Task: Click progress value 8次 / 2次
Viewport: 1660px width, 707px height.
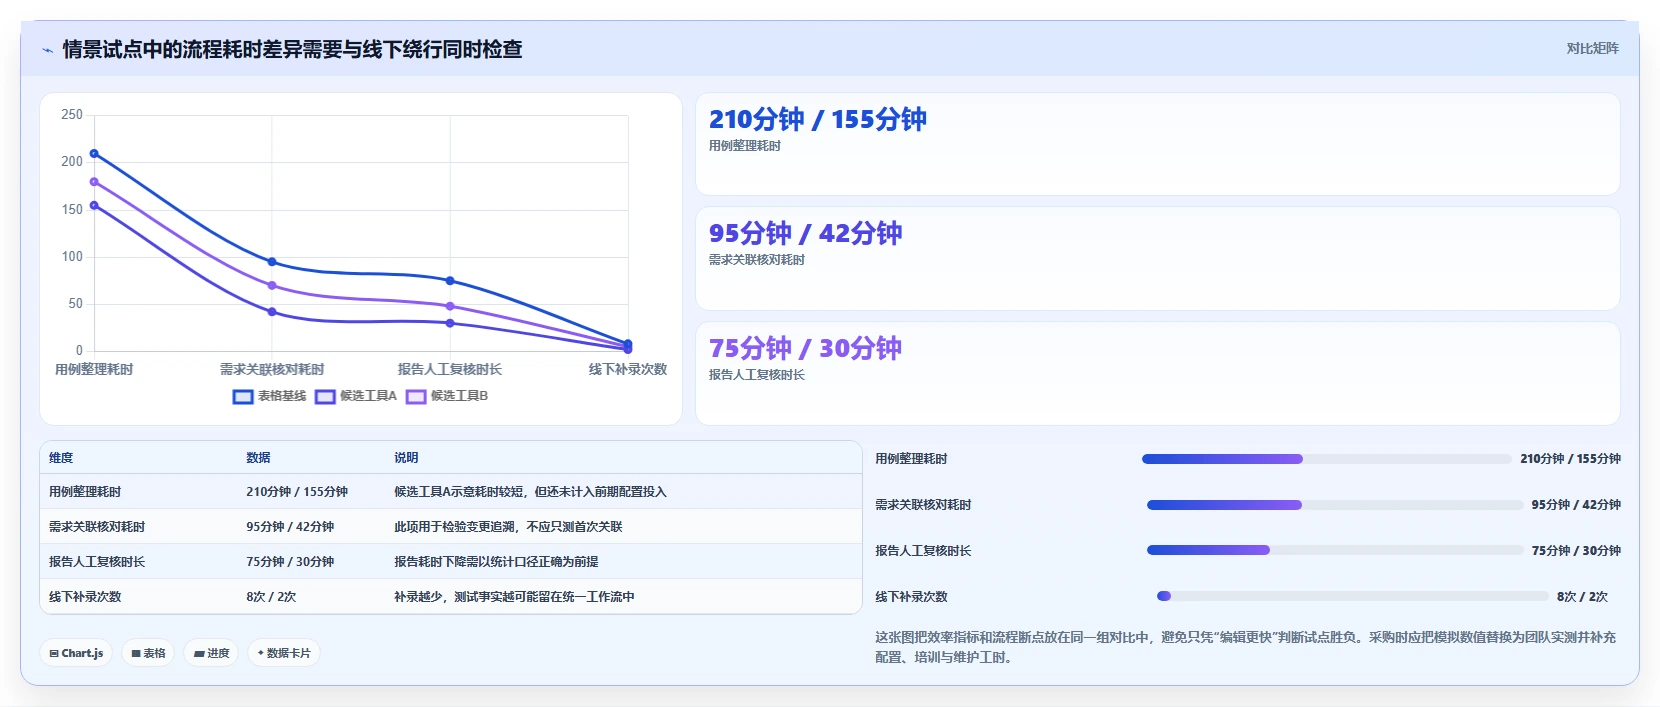Action: tap(1582, 597)
